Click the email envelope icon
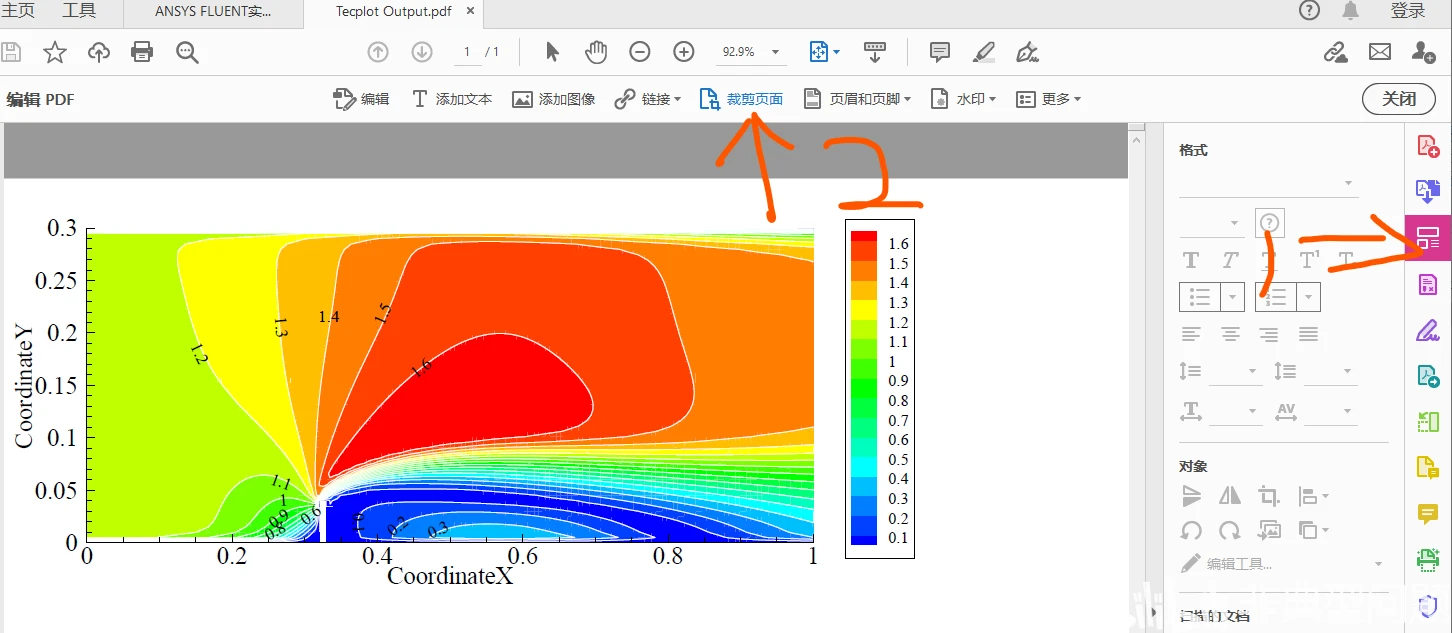Viewport: 1452px width, 633px height. tap(1380, 52)
